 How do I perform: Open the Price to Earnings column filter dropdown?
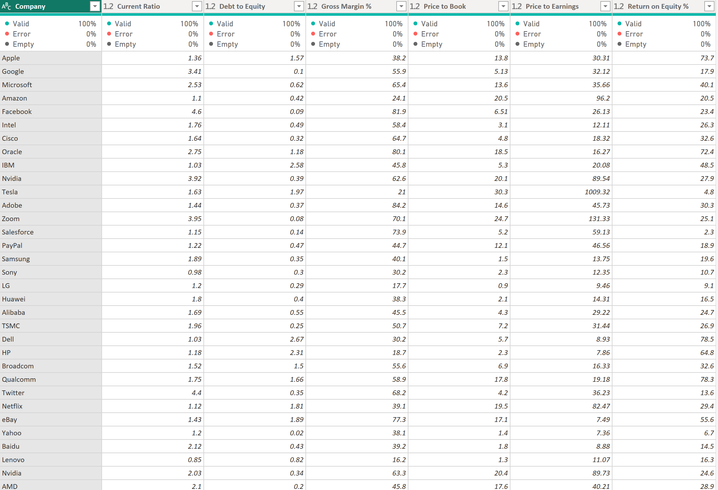pyautogui.click(x=605, y=6)
